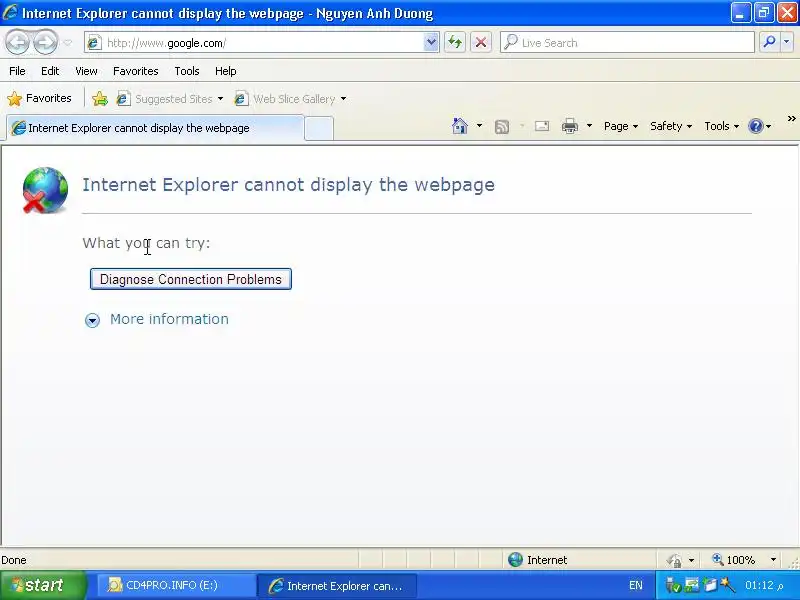Viewport: 800px width, 600px height.
Task: Open the Favorites center star button
Action: point(39,98)
